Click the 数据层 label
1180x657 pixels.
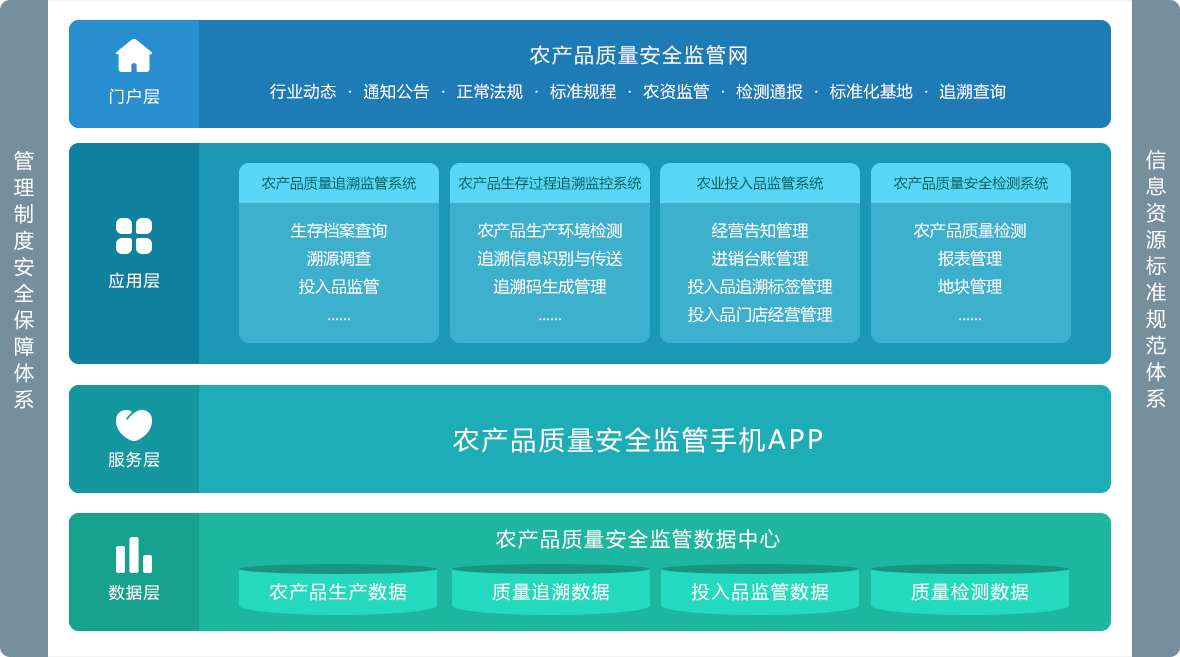point(134,592)
